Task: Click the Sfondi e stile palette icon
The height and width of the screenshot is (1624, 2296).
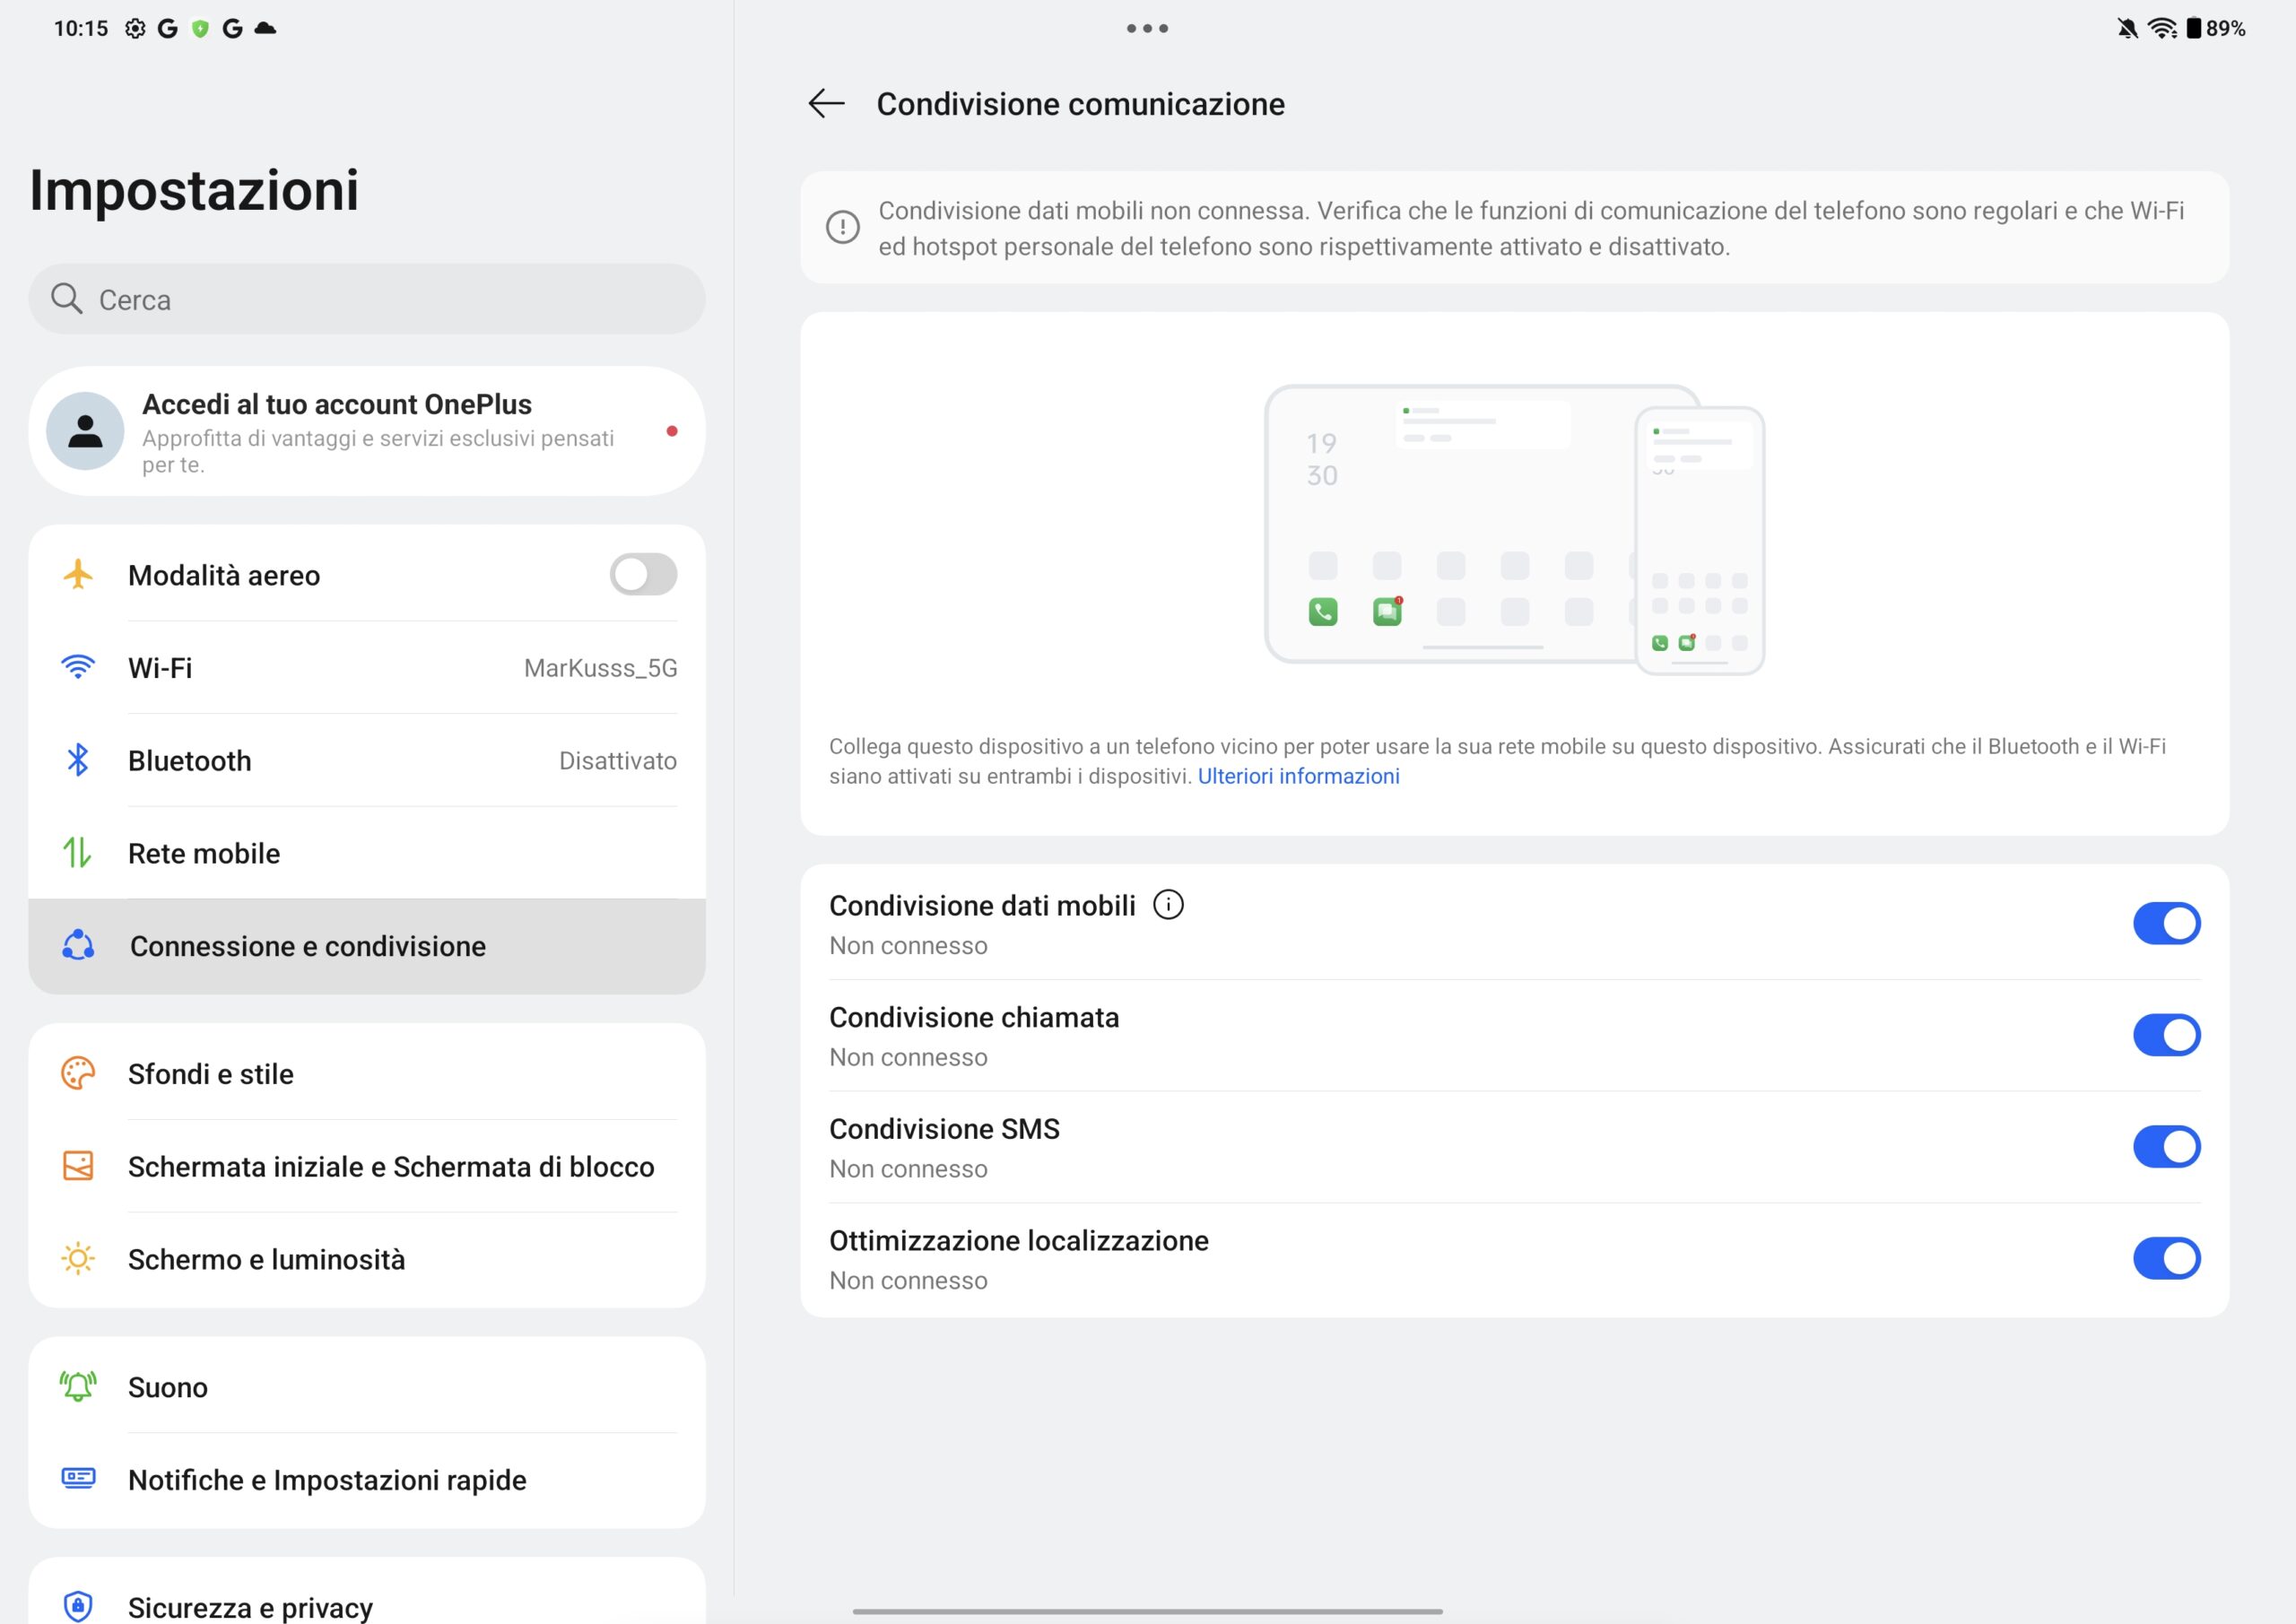Action: point(78,1073)
